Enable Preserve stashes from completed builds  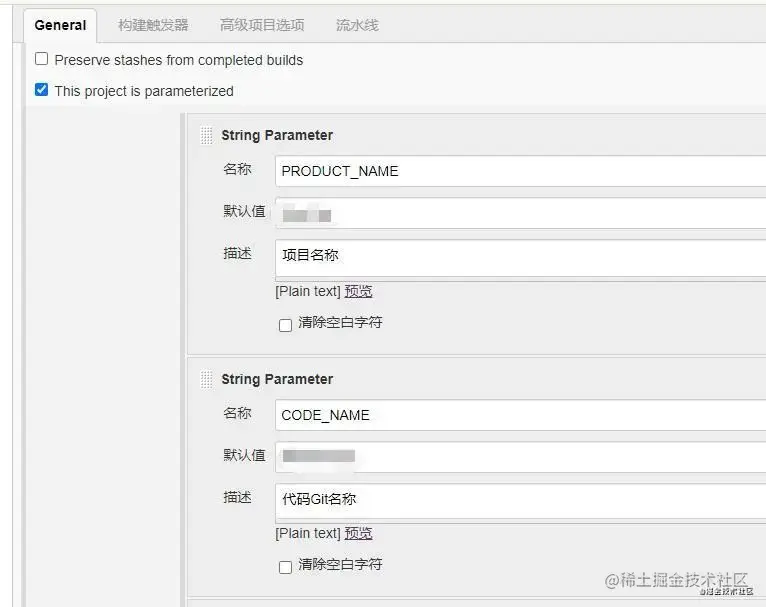click(42, 59)
